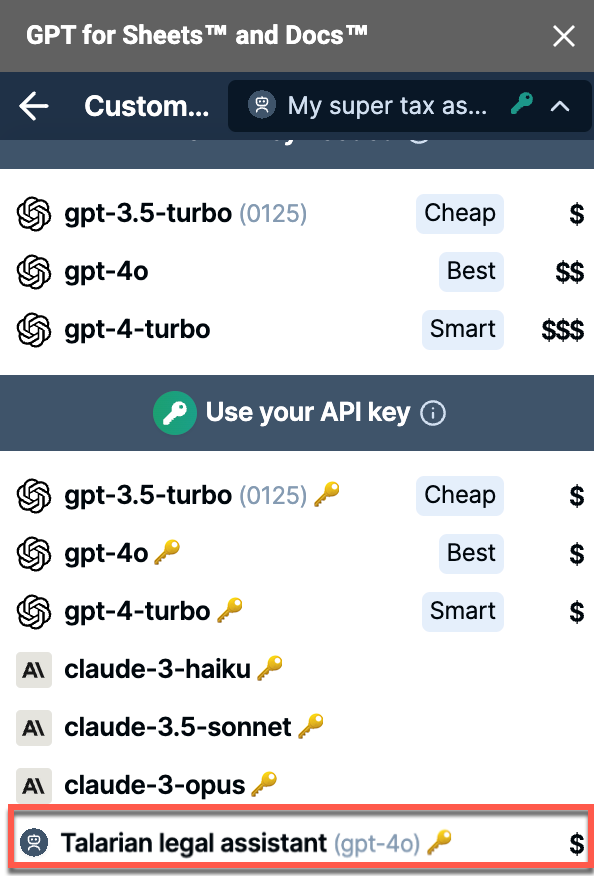Click info icon beside Use your API key

tap(433, 413)
